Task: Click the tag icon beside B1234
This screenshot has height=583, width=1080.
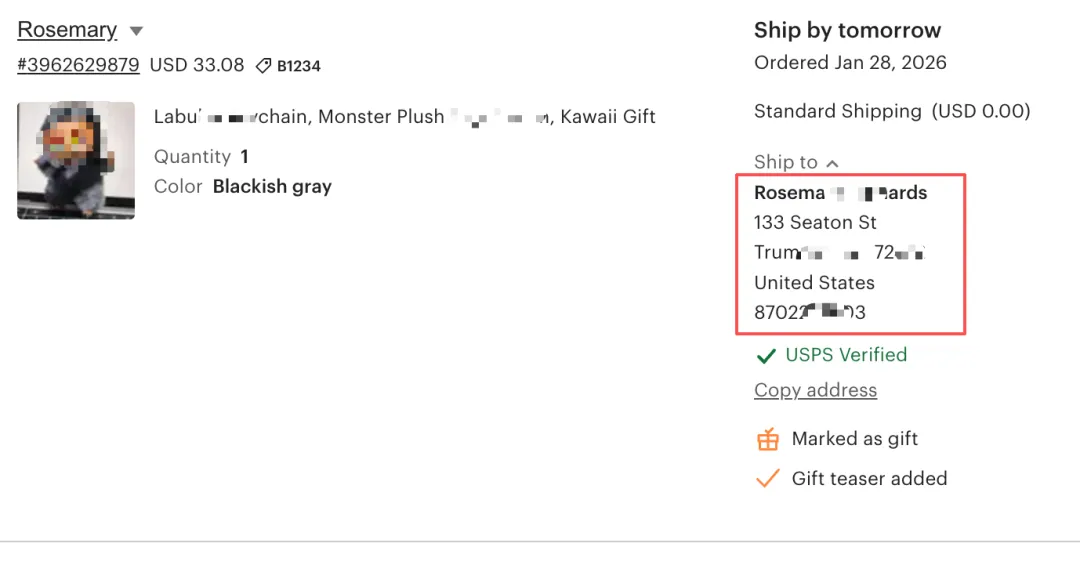Action: tap(263, 66)
